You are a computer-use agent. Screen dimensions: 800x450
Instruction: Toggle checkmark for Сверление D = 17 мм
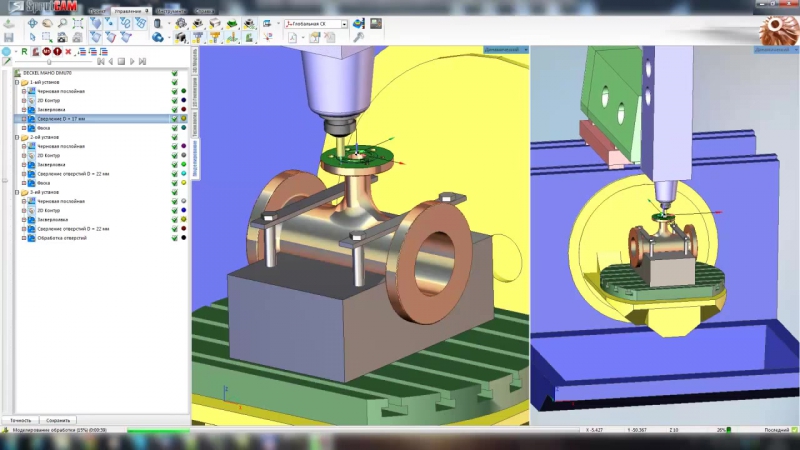tap(174, 119)
